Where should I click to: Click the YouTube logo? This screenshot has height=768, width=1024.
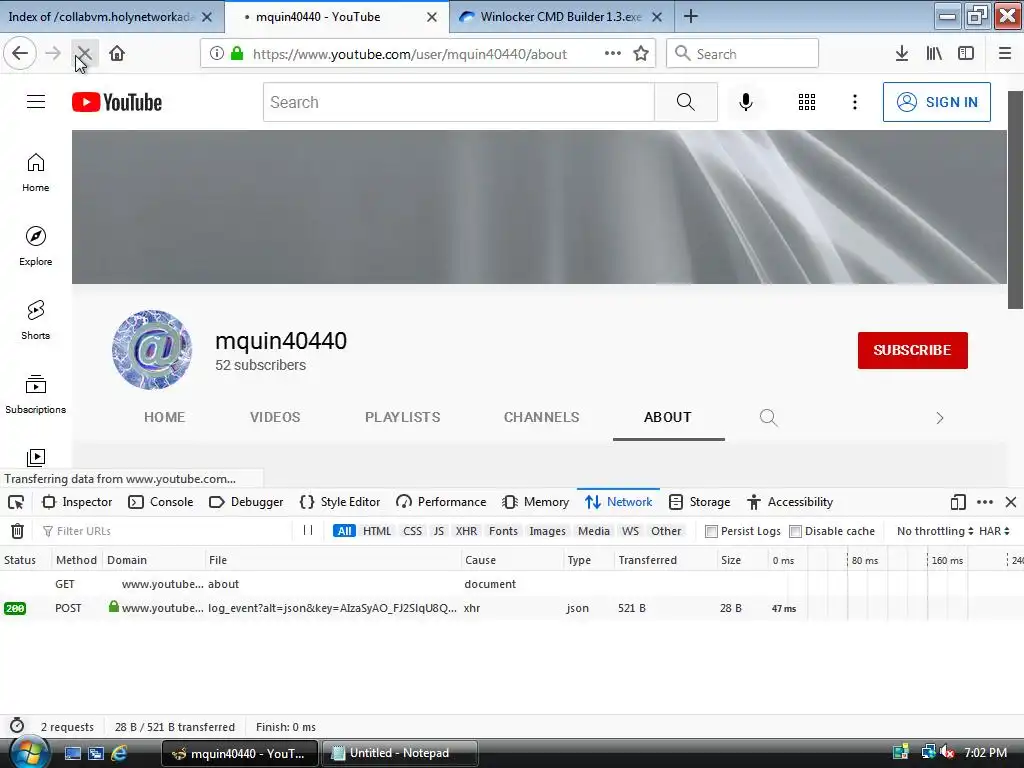117,103
